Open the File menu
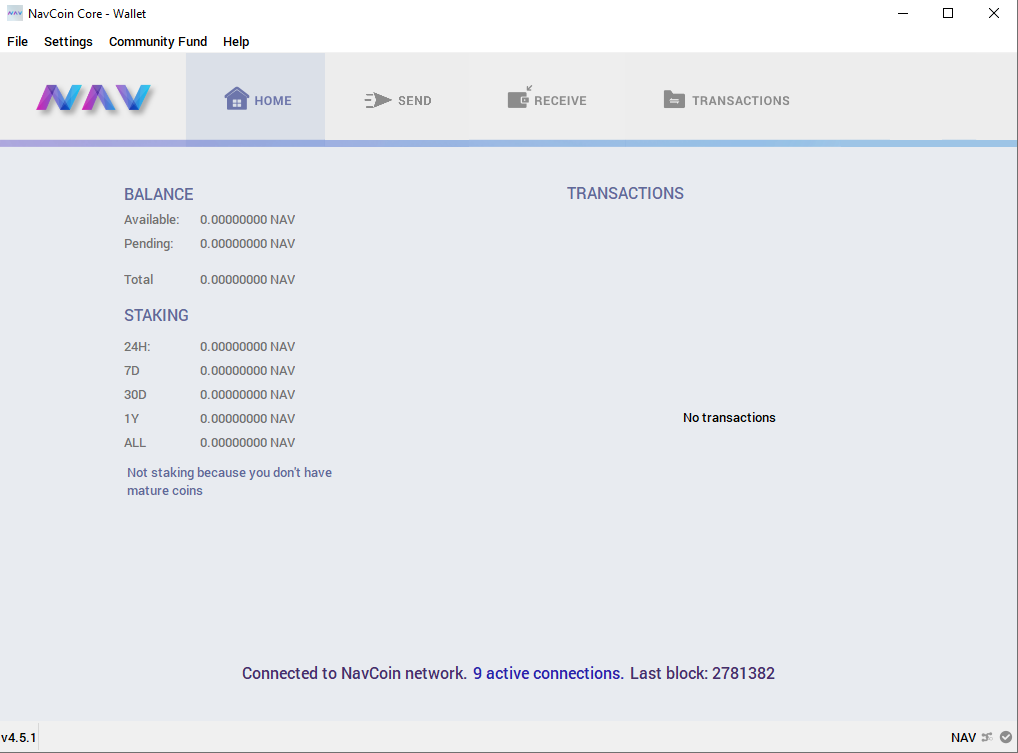The height and width of the screenshot is (753, 1018). [18, 42]
